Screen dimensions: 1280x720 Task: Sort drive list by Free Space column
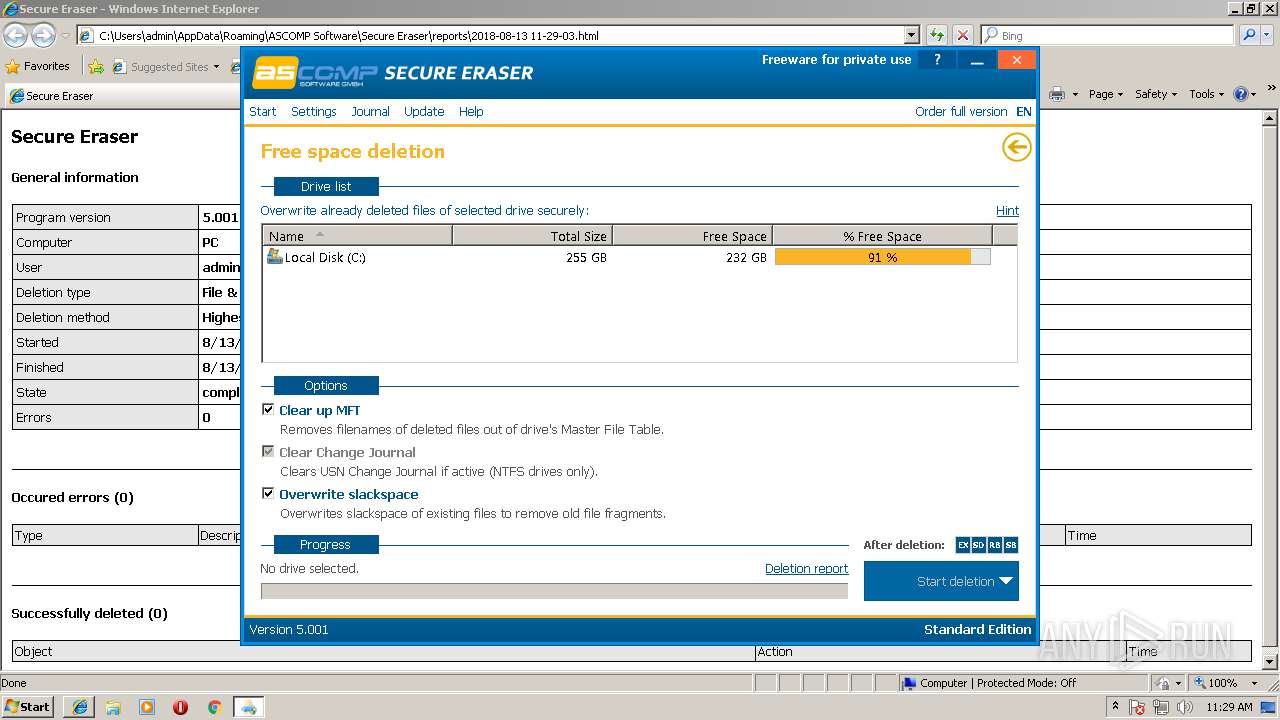click(x=692, y=236)
